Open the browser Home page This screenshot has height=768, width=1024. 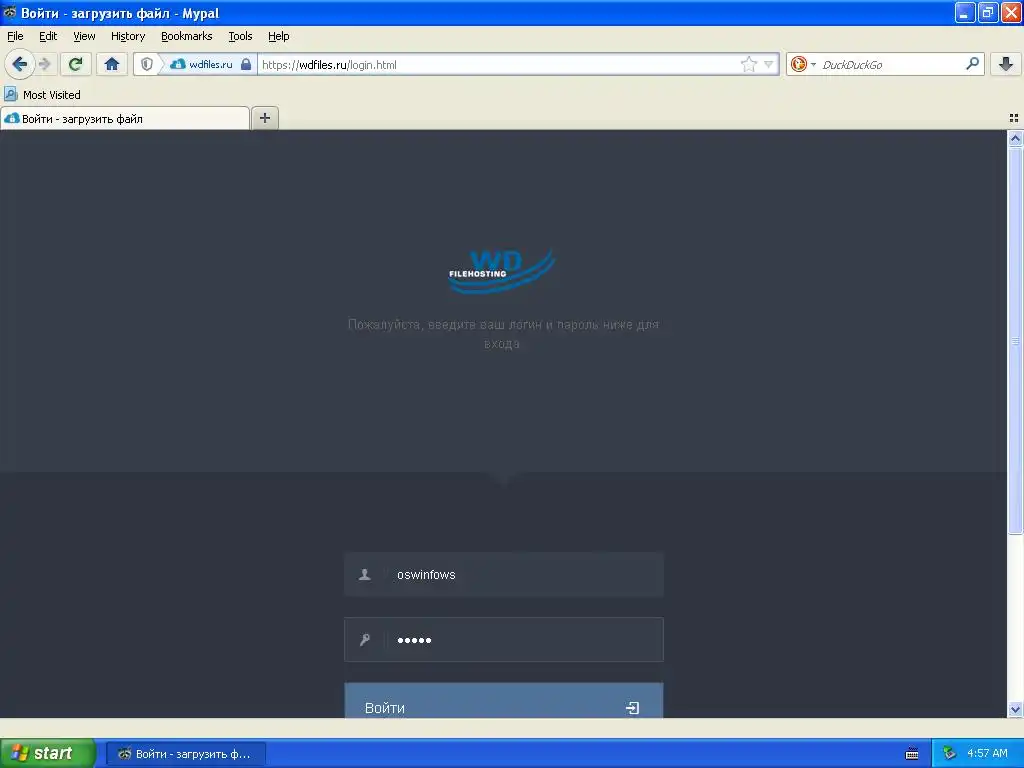[x=112, y=64]
